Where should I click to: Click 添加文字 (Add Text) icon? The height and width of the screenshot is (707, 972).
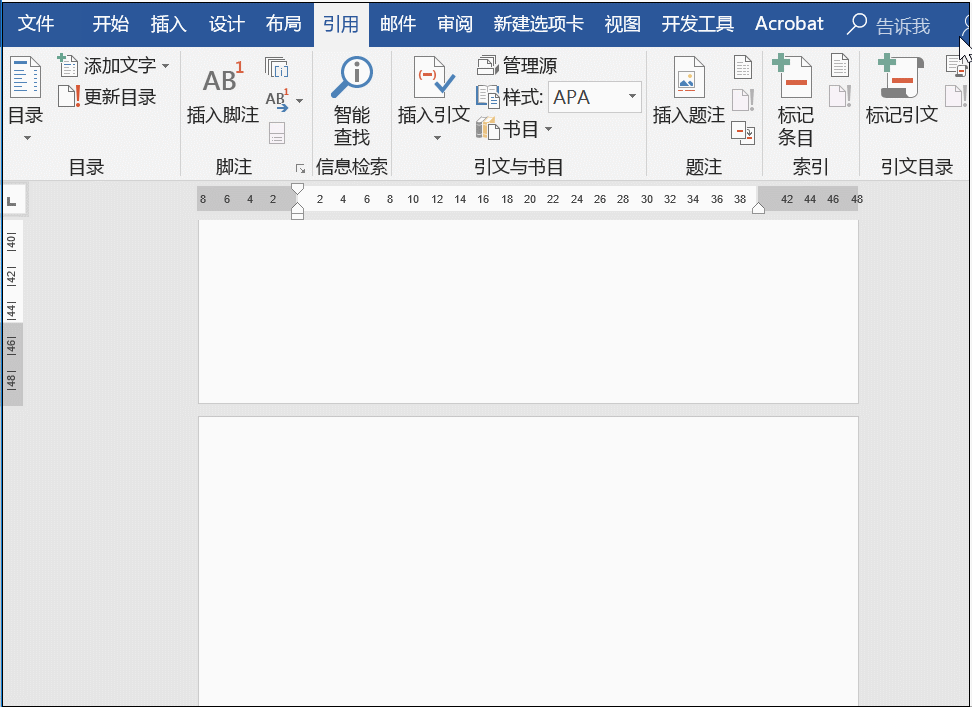coord(67,65)
